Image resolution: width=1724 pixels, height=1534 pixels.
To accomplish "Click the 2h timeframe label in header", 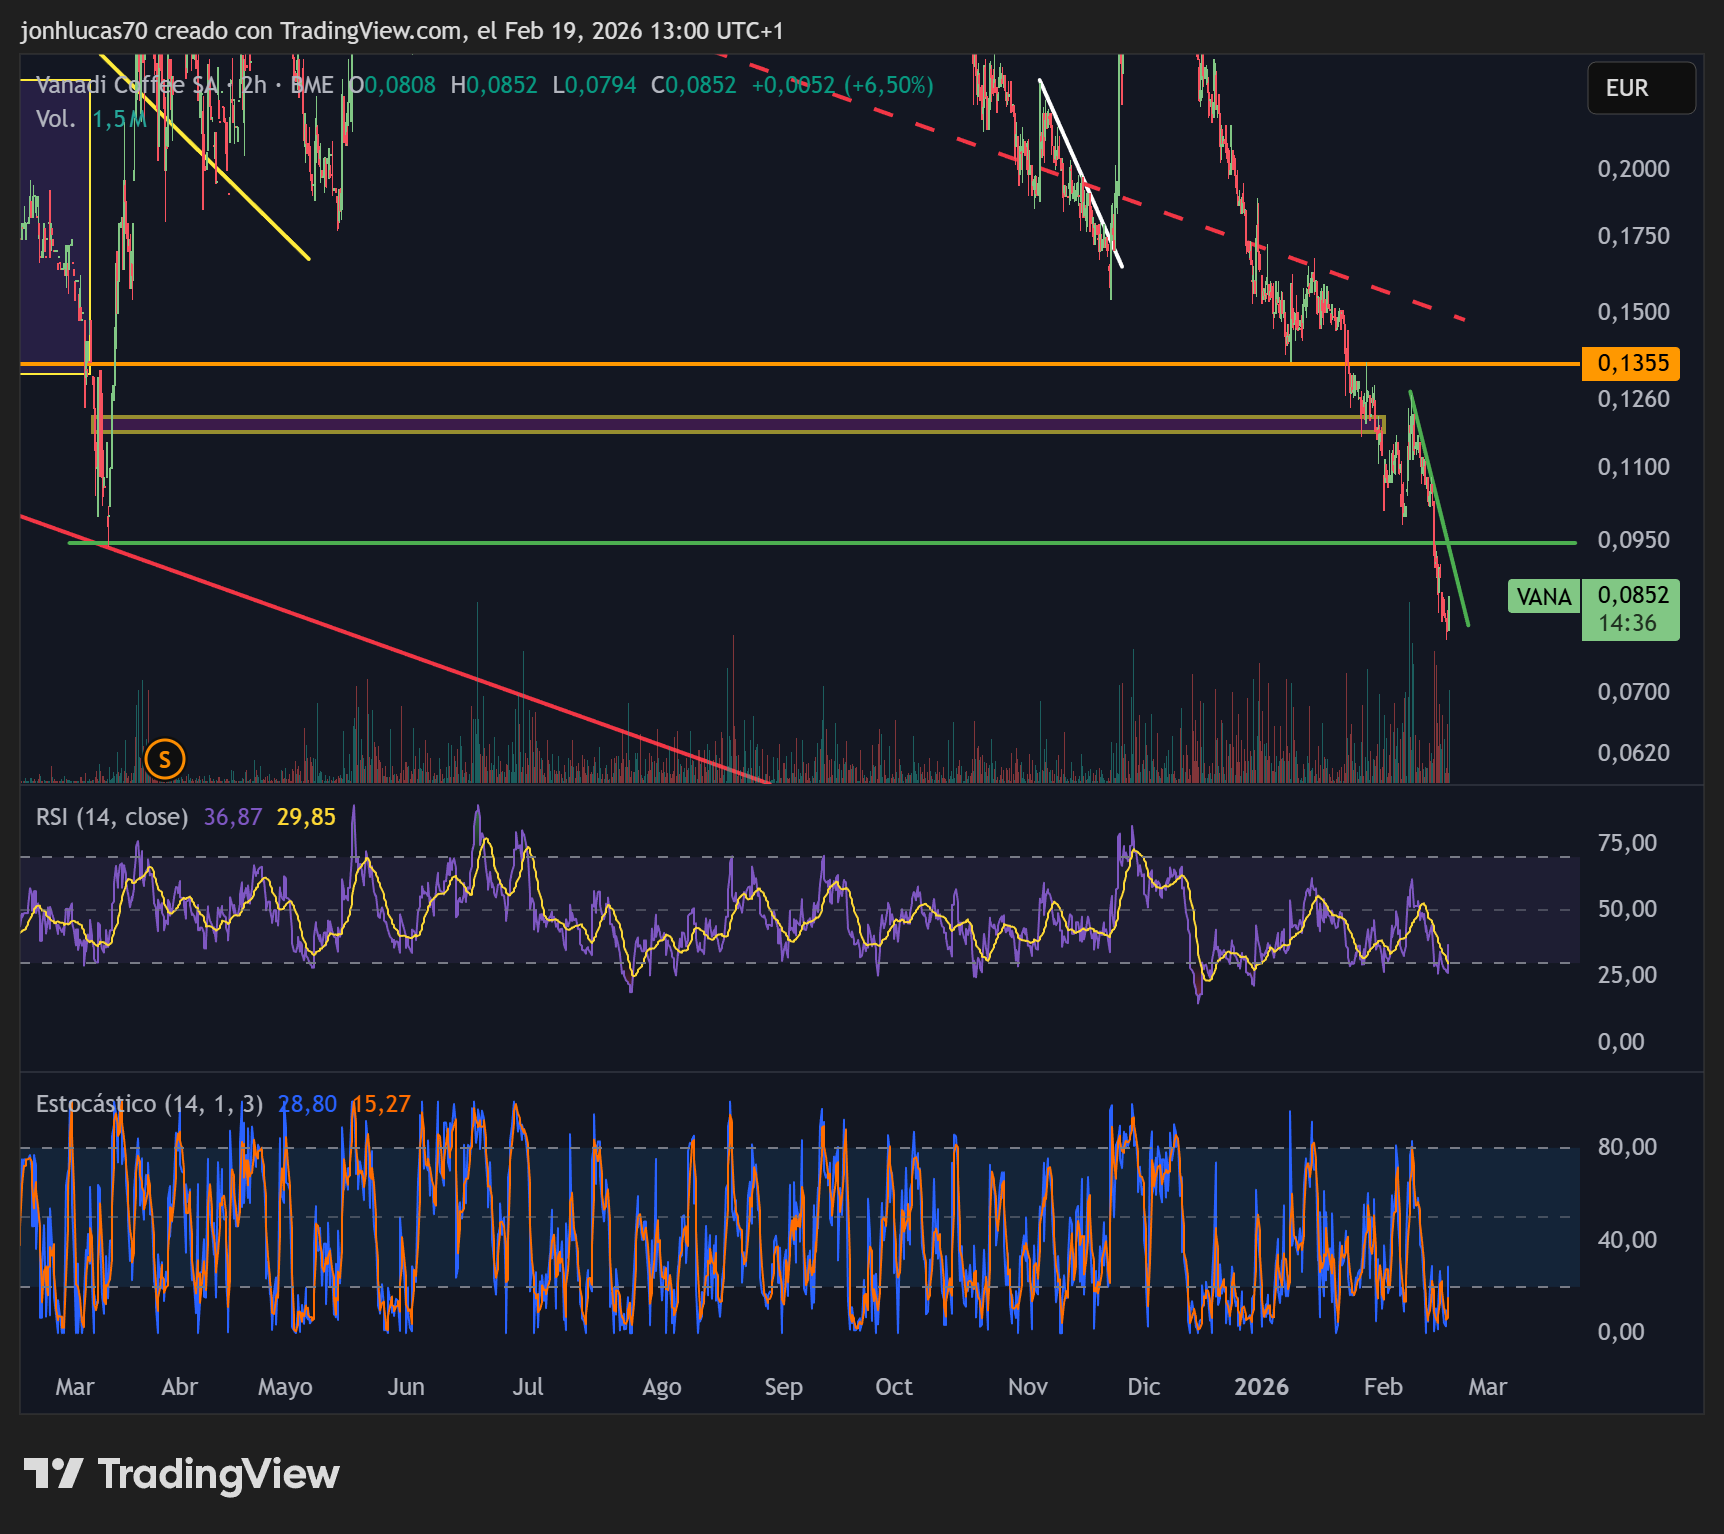I will [254, 85].
